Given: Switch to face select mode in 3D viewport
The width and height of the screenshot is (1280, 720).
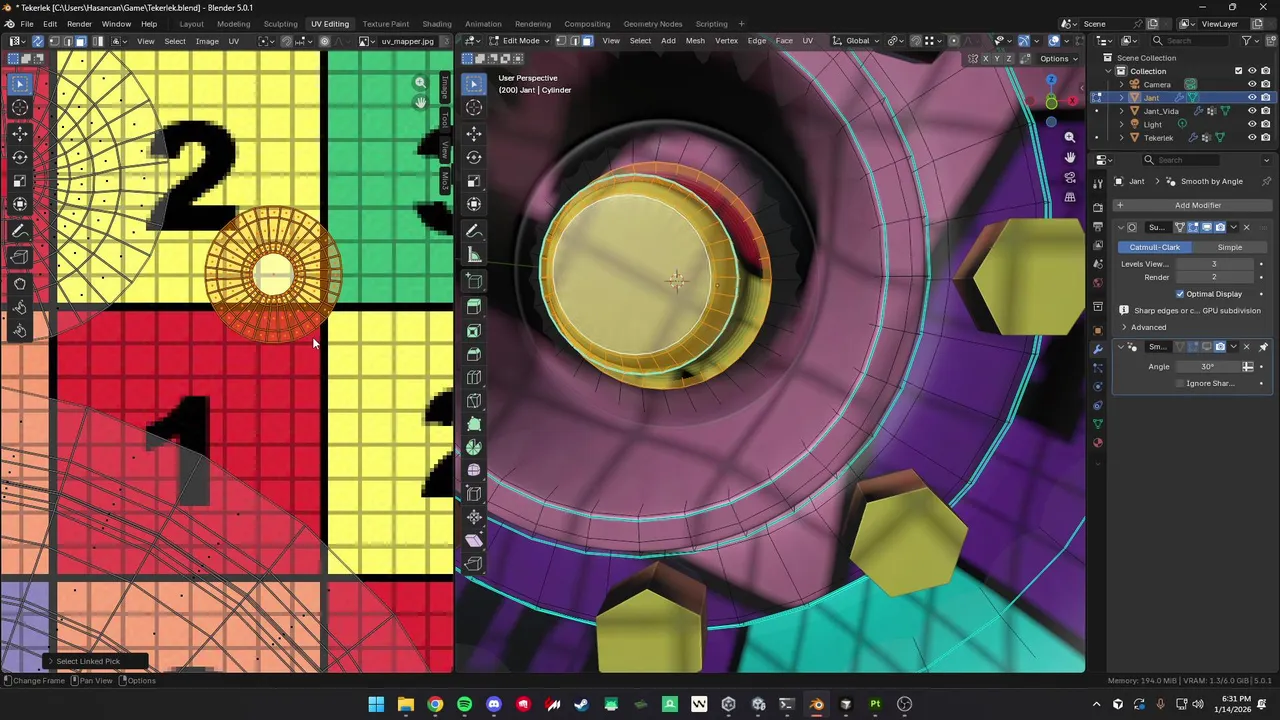Looking at the screenshot, I should pyautogui.click(x=587, y=41).
